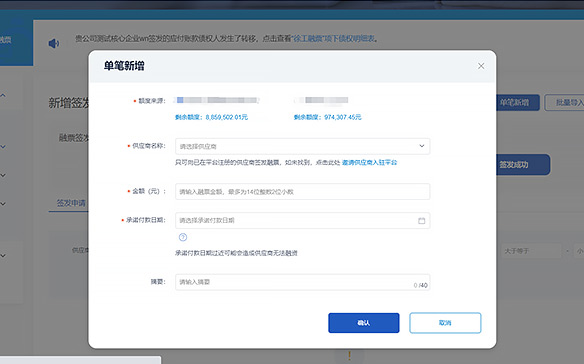Viewport: 584px width, 364px height.
Task: Click the 剩余额度：8,859,502.01元 text
Action: [211, 117]
